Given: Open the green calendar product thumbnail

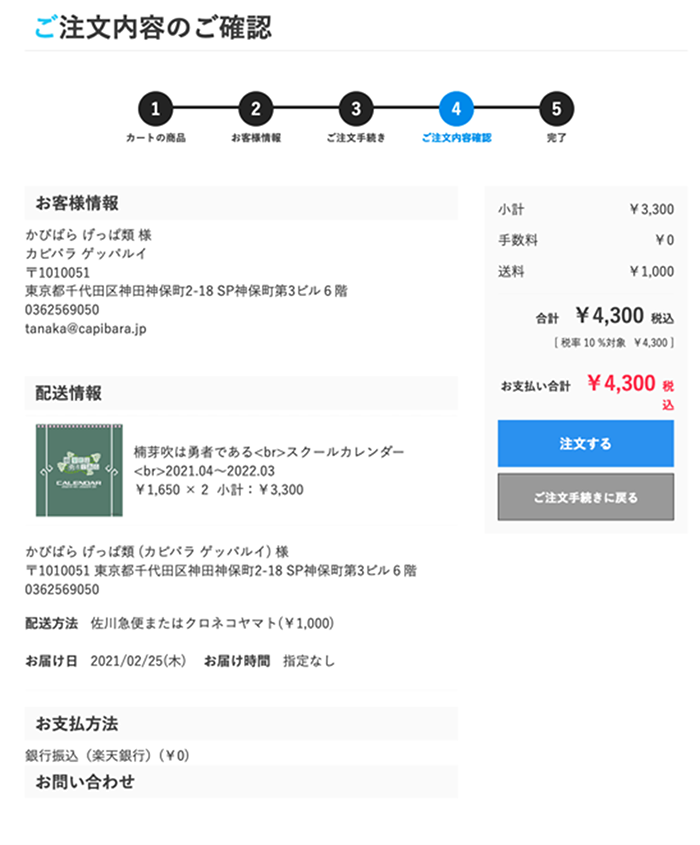Looking at the screenshot, I should (x=79, y=470).
